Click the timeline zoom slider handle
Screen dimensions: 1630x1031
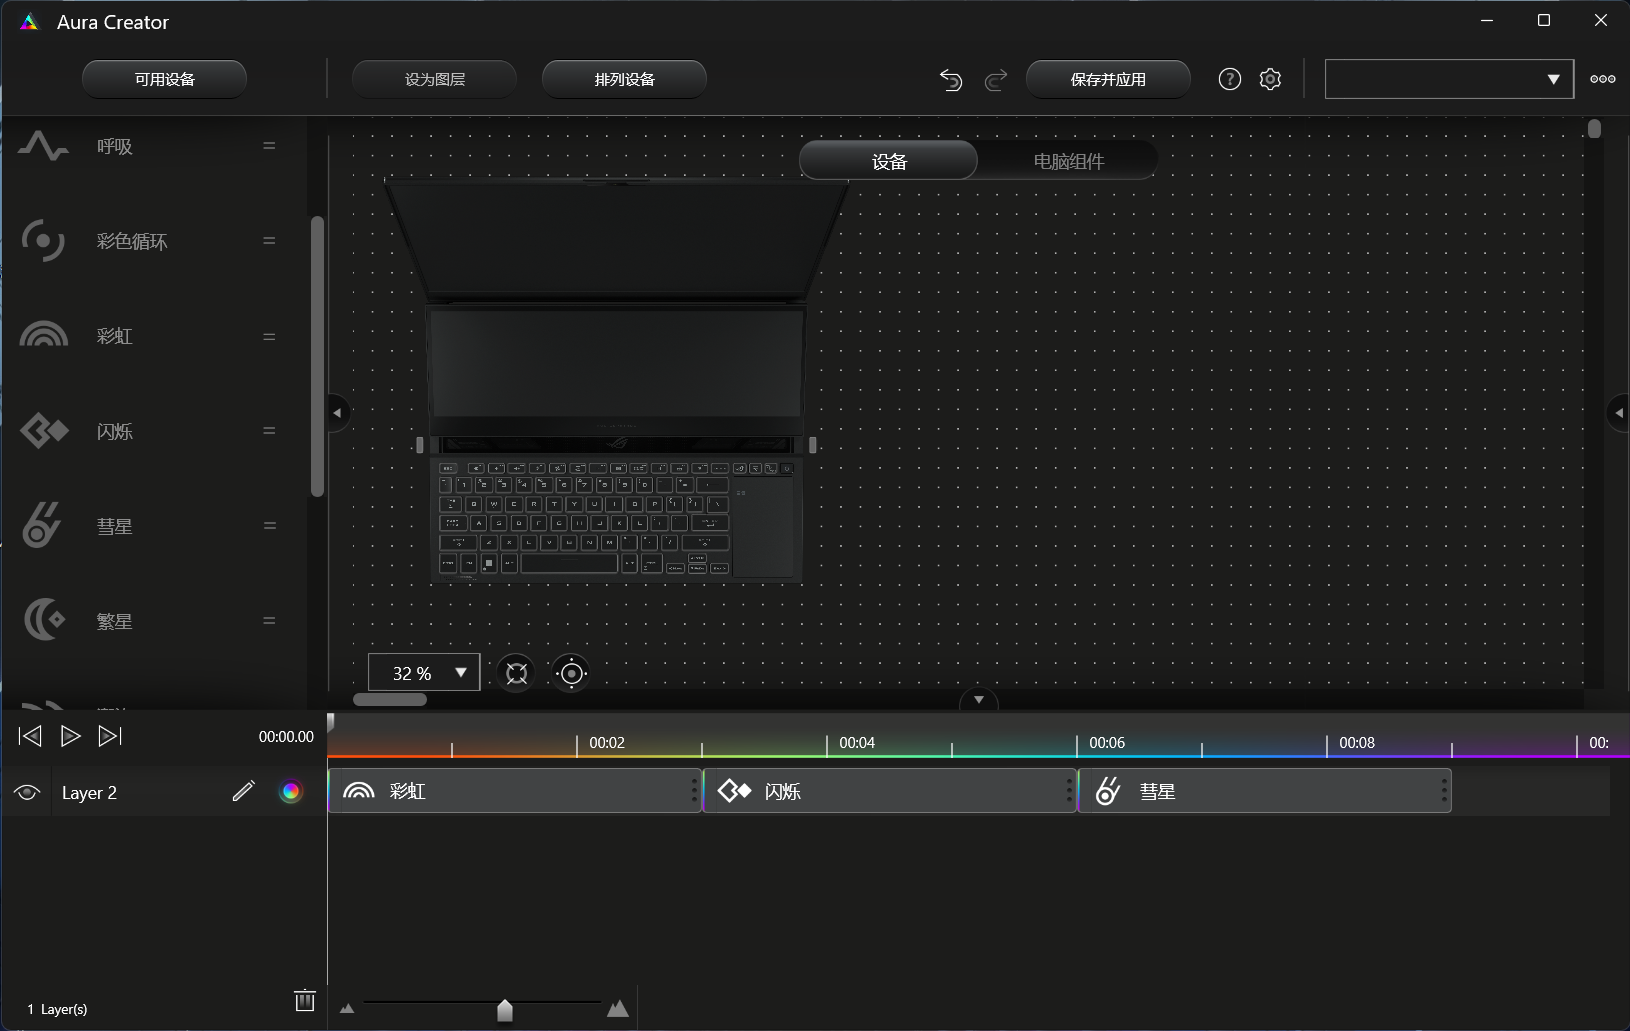(505, 1010)
